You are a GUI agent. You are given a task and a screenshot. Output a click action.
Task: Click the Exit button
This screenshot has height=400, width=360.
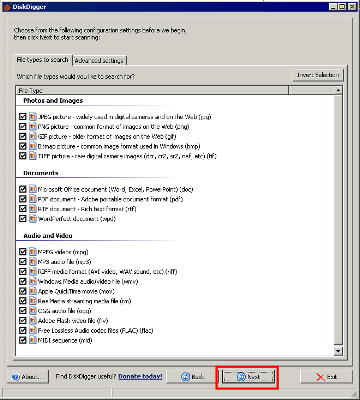[326, 377]
